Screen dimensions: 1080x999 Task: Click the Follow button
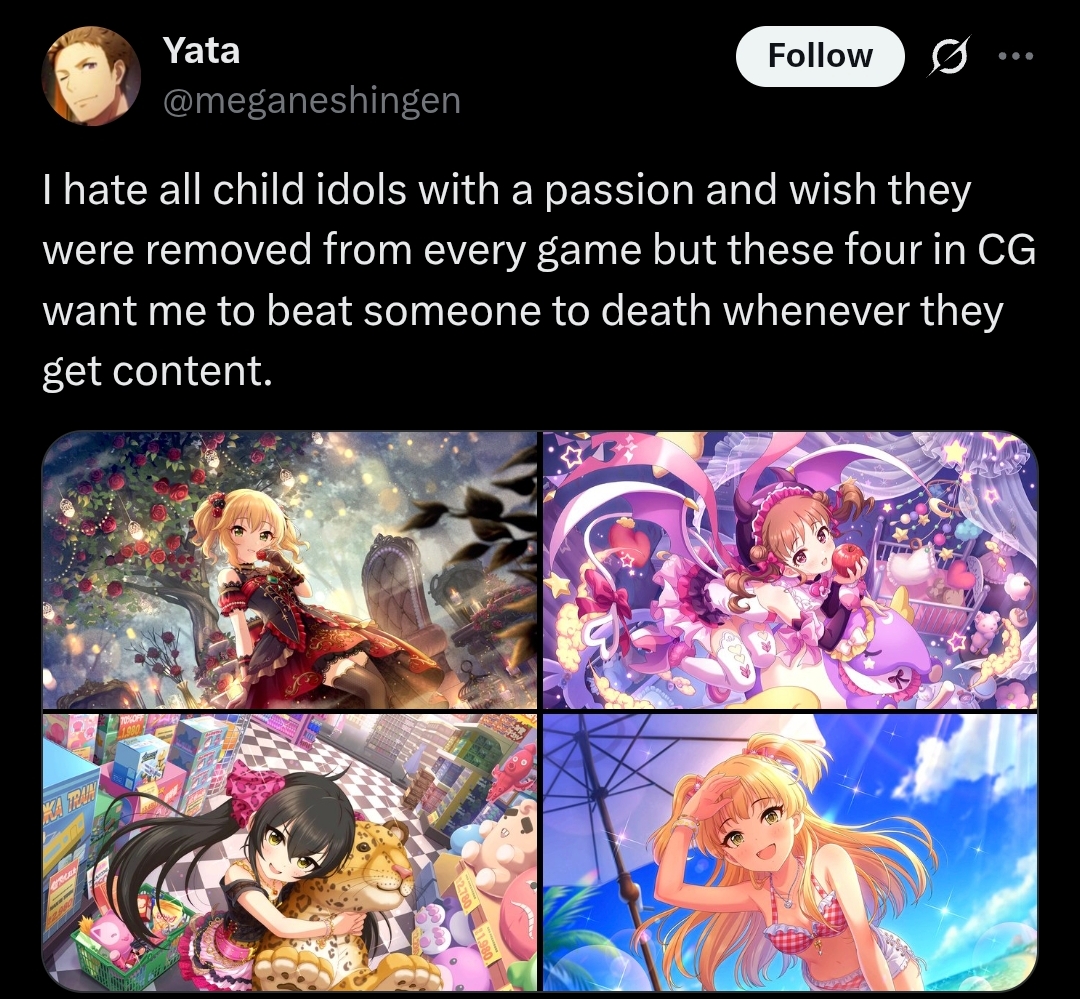[820, 56]
